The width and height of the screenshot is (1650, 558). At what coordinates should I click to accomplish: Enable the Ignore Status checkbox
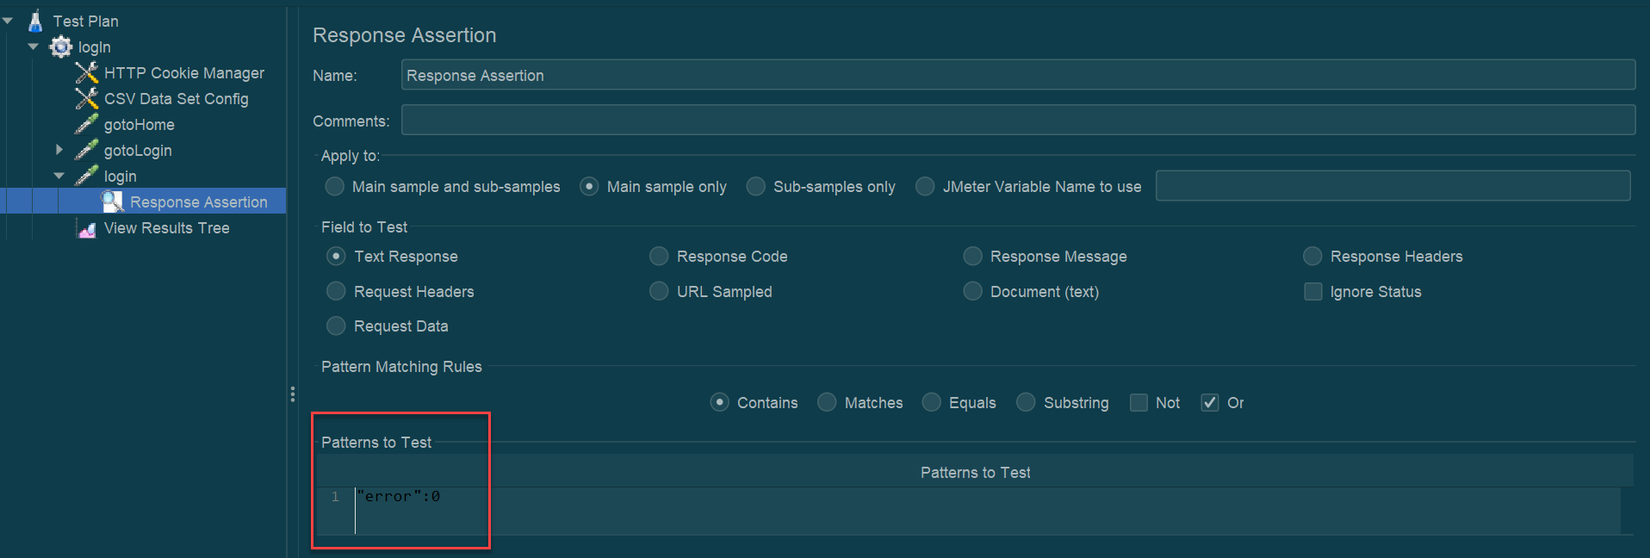pyautogui.click(x=1313, y=292)
